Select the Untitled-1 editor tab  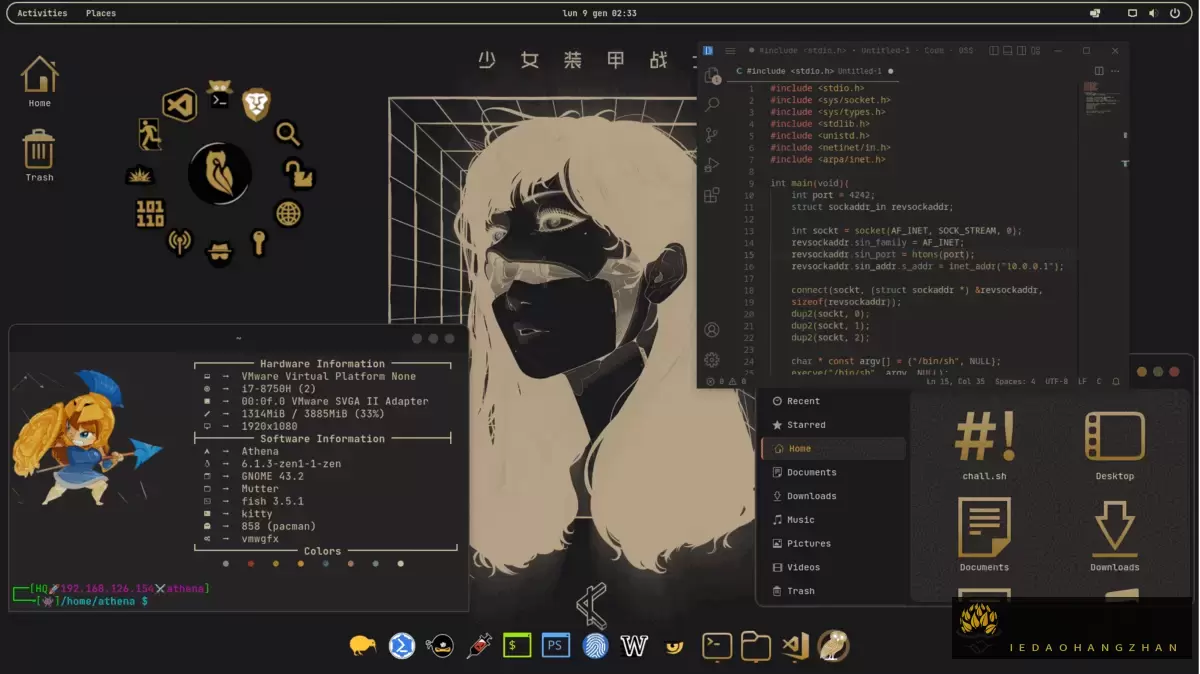pyautogui.click(x=814, y=71)
